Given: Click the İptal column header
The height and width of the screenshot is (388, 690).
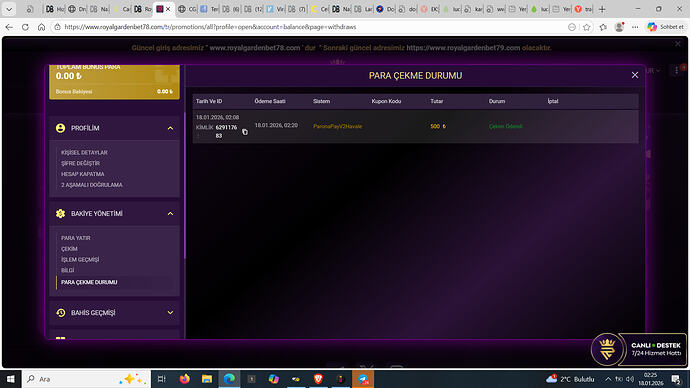Looking at the screenshot, I should tap(553, 101).
